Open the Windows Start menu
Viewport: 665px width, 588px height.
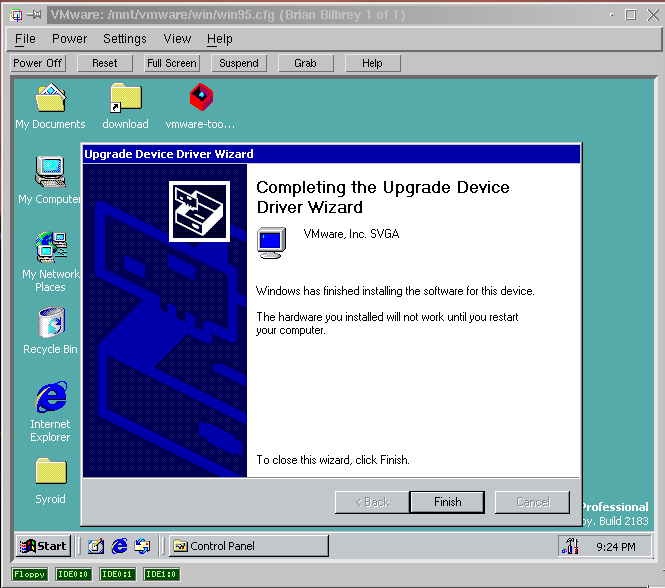pyautogui.click(x=43, y=546)
